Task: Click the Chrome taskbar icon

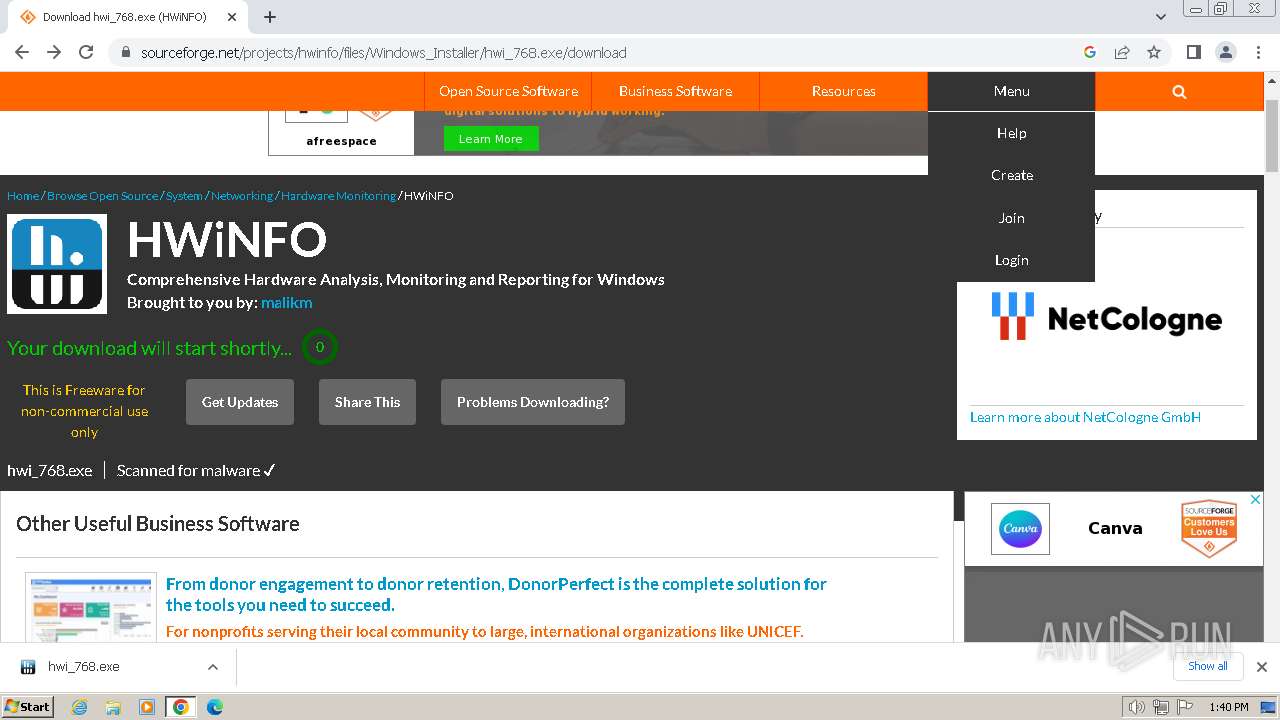Action: pyautogui.click(x=181, y=707)
